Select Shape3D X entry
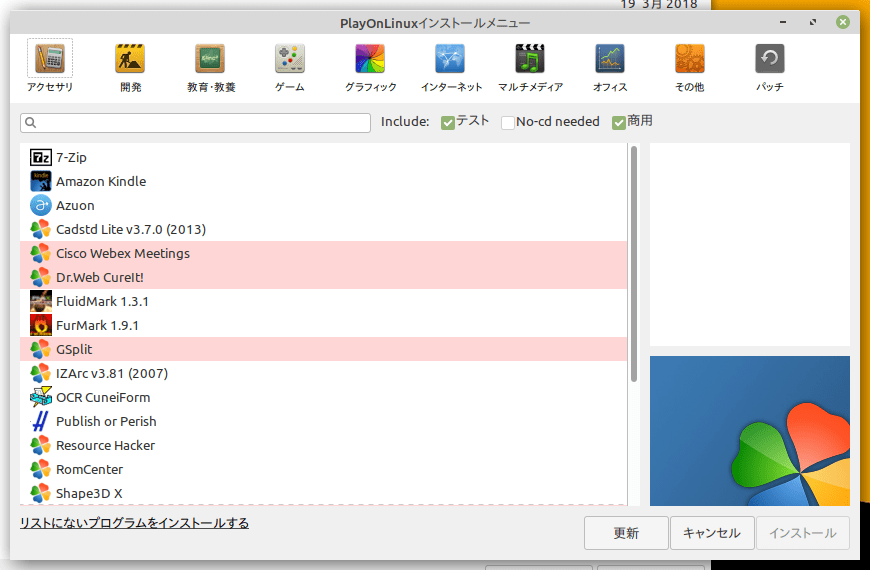Screen dimensions: 870x570 [323, 493]
